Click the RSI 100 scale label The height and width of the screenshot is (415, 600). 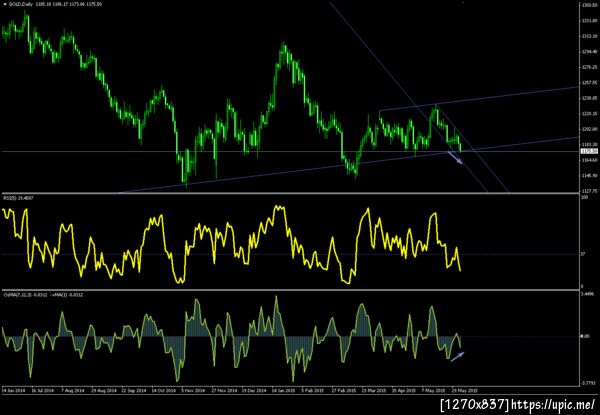point(585,197)
